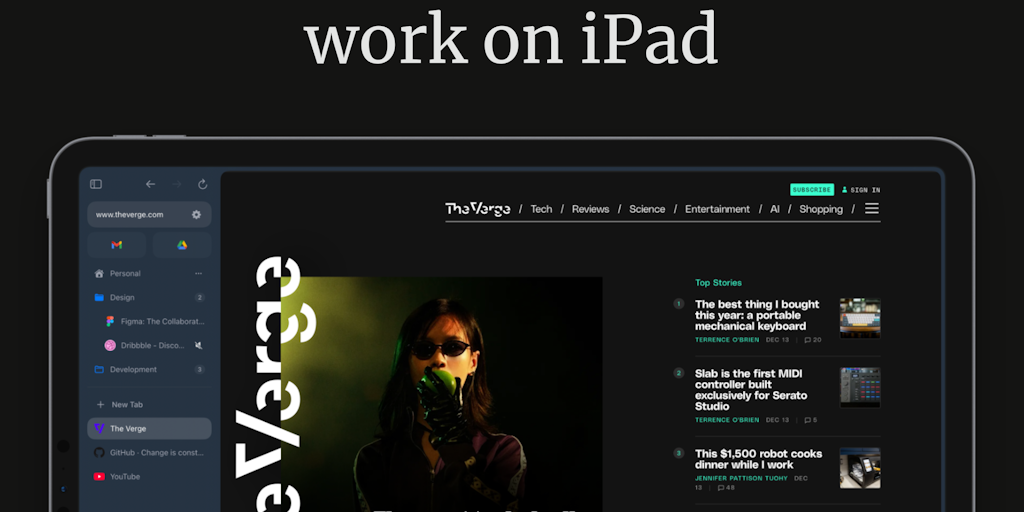The width and height of the screenshot is (1024, 512).
Task: Open the 48 comments on robot story
Action: [x=725, y=487]
